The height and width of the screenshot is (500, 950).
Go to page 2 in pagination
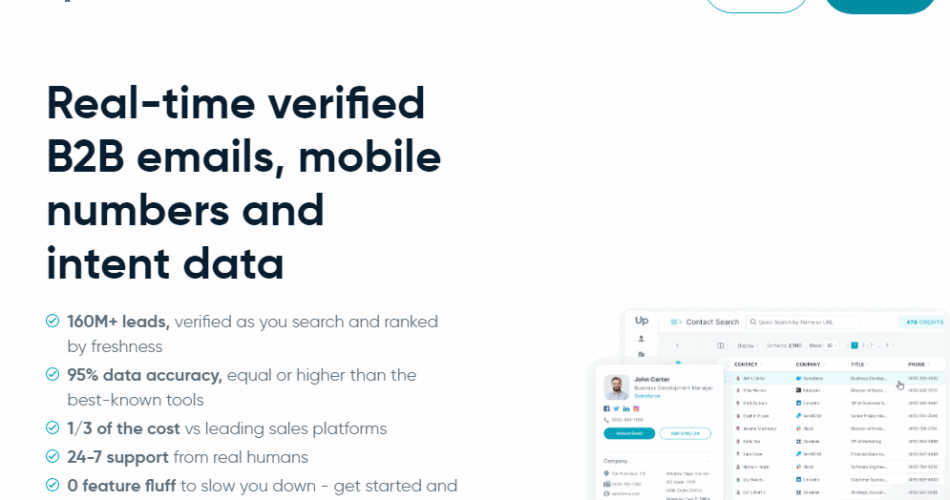(863, 345)
